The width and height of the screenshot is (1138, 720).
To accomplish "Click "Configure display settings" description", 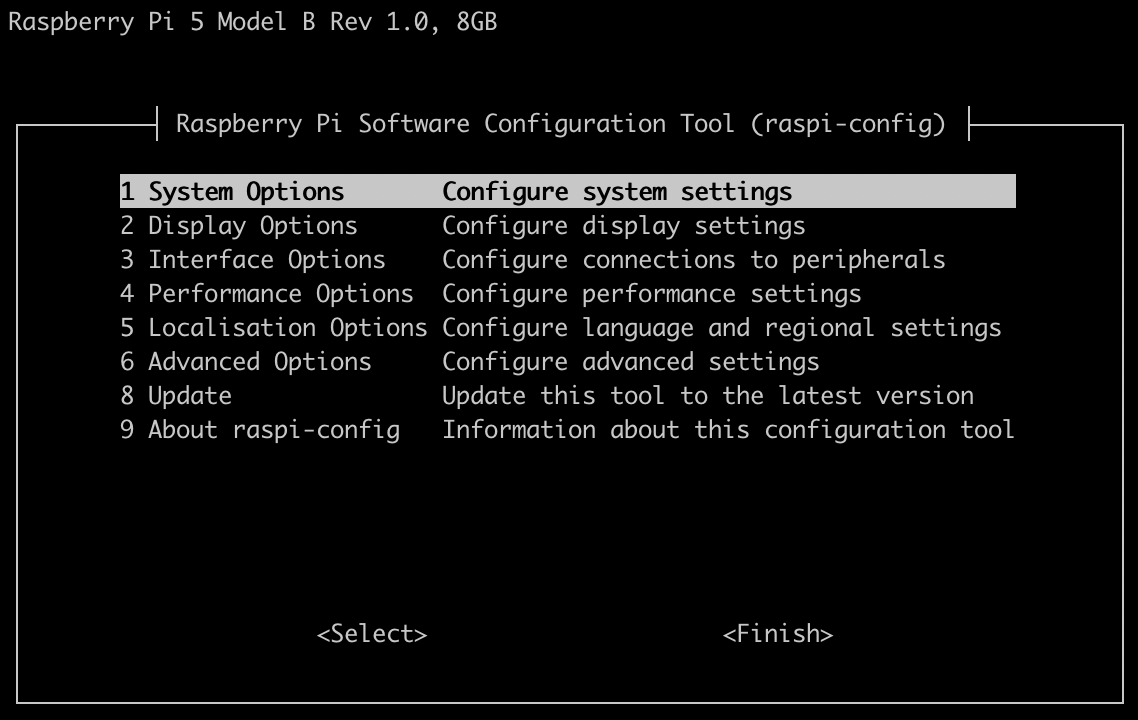I will point(624,226).
